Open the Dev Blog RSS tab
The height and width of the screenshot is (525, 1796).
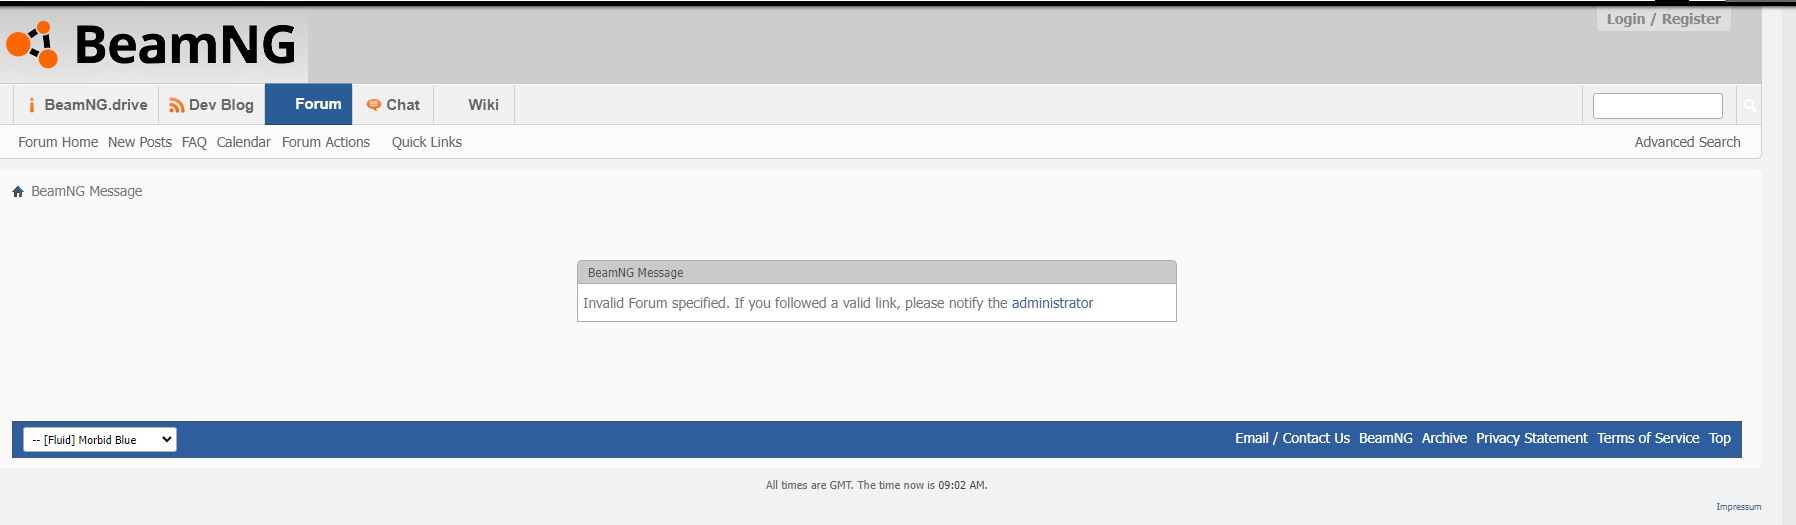click(211, 105)
